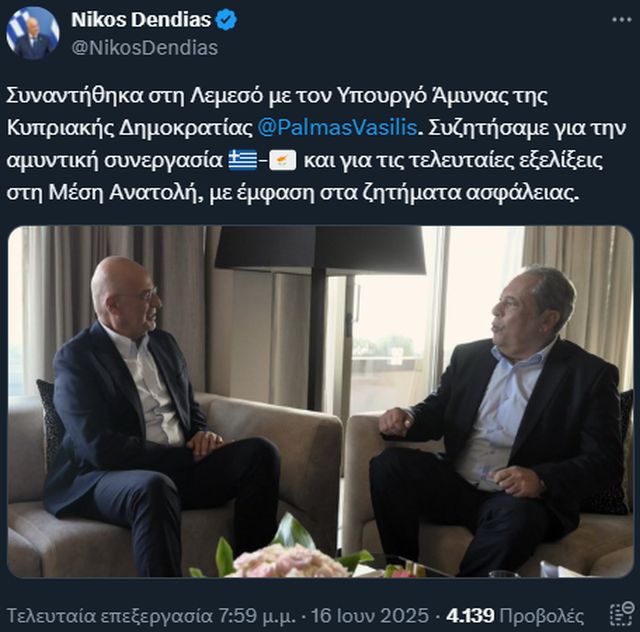Click the tweet text mentioning Λεμεσό
The image size is (640, 632).
(277, 96)
